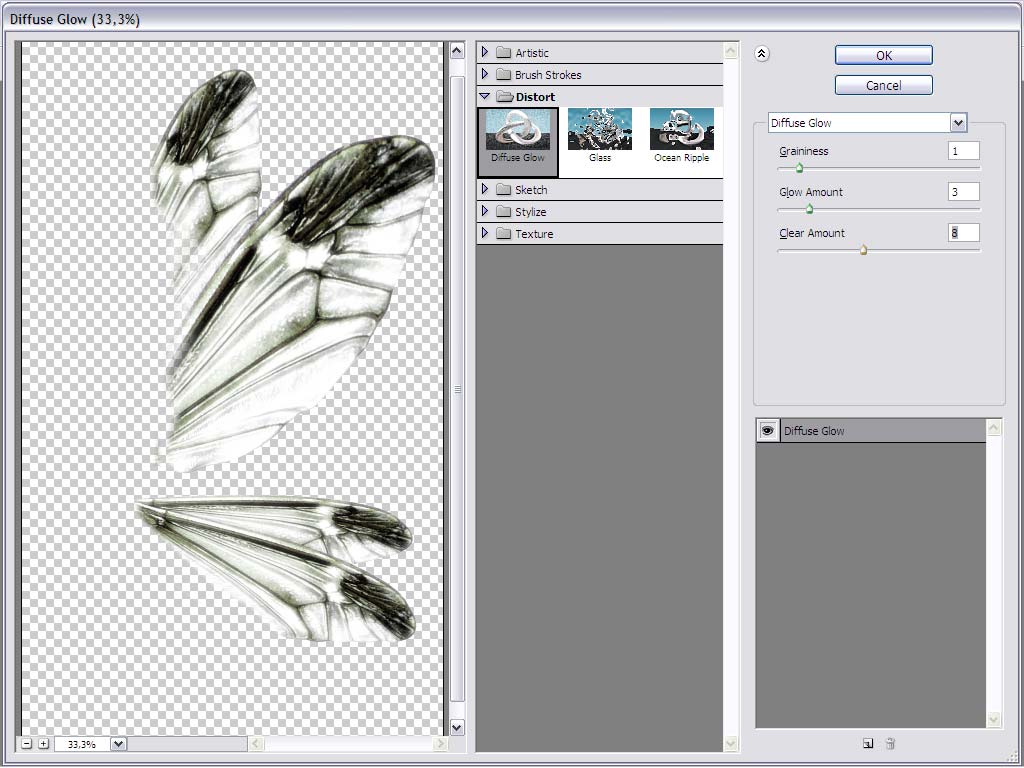
Task: Click the Glow Amount slider handle
Action: pos(809,209)
